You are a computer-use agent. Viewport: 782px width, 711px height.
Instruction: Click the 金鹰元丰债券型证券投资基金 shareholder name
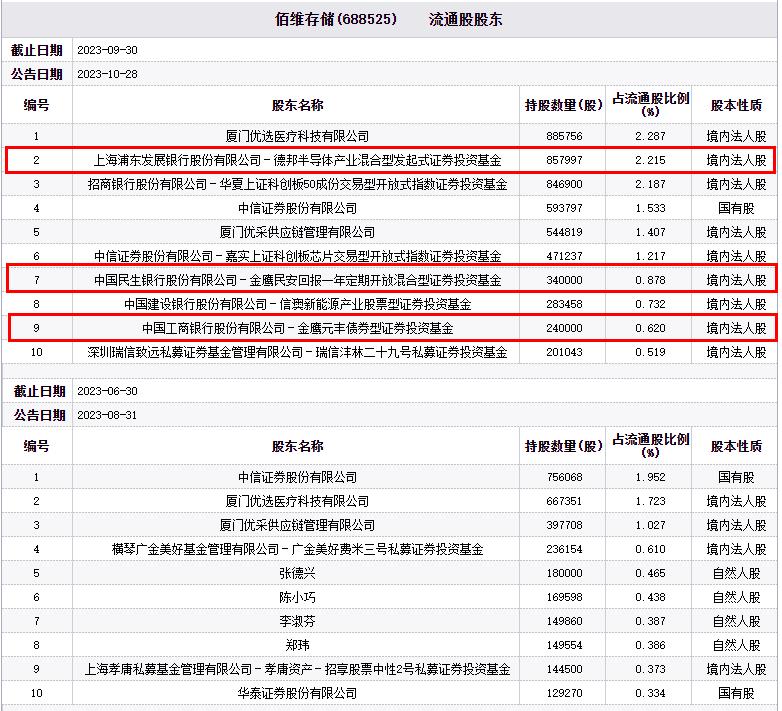coord(297,328)
